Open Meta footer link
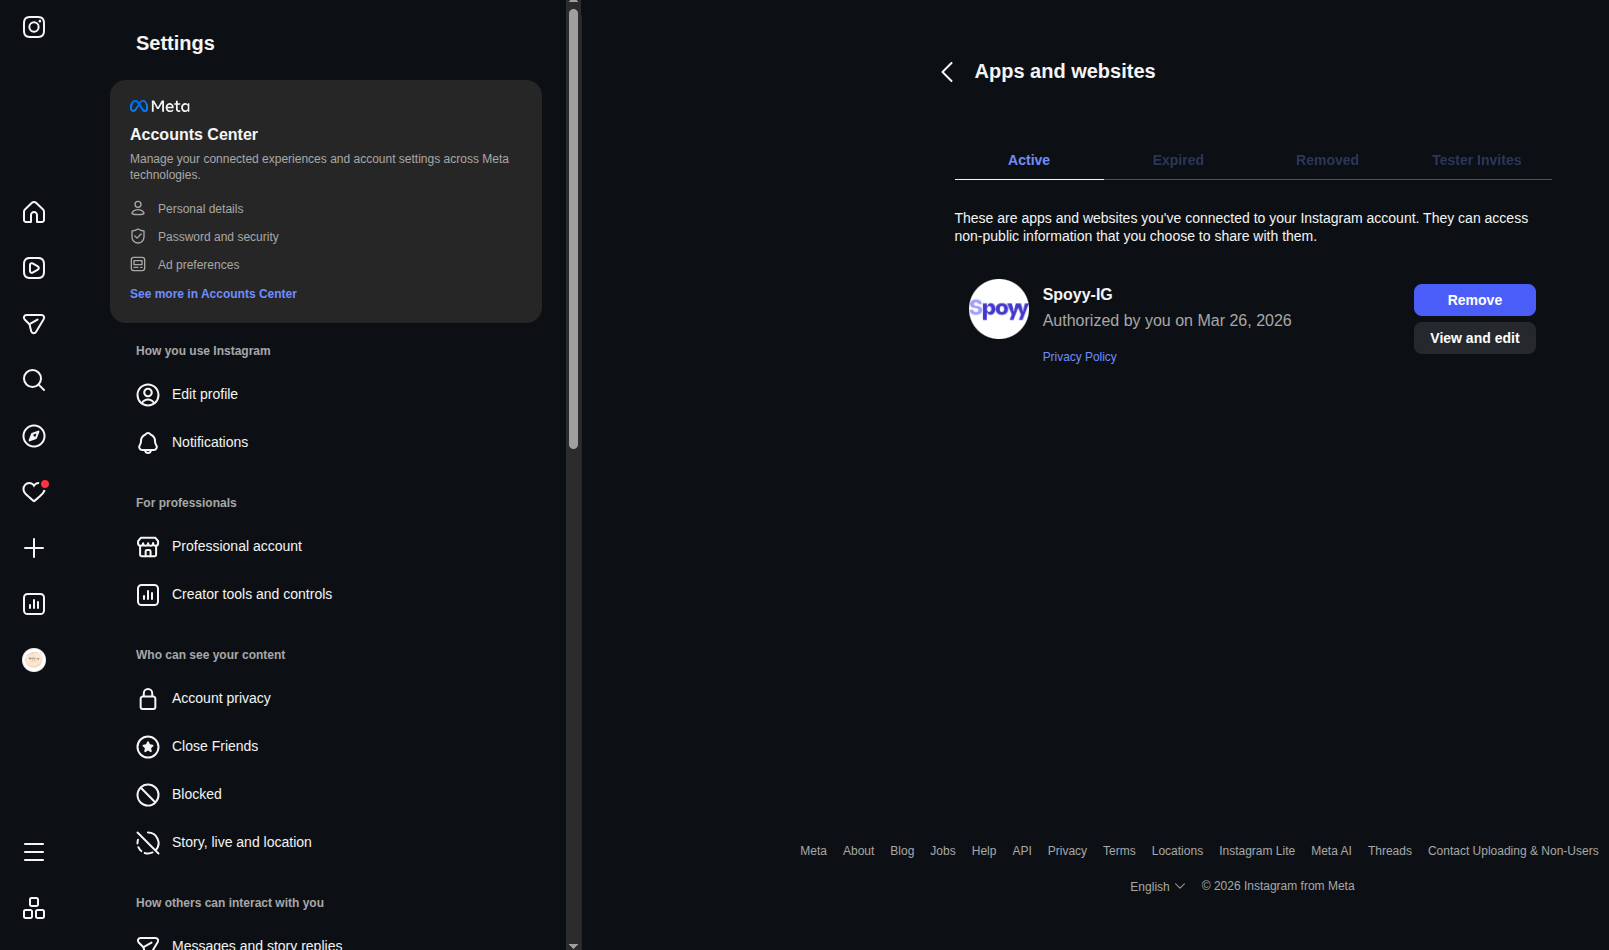 coord(813,851)
